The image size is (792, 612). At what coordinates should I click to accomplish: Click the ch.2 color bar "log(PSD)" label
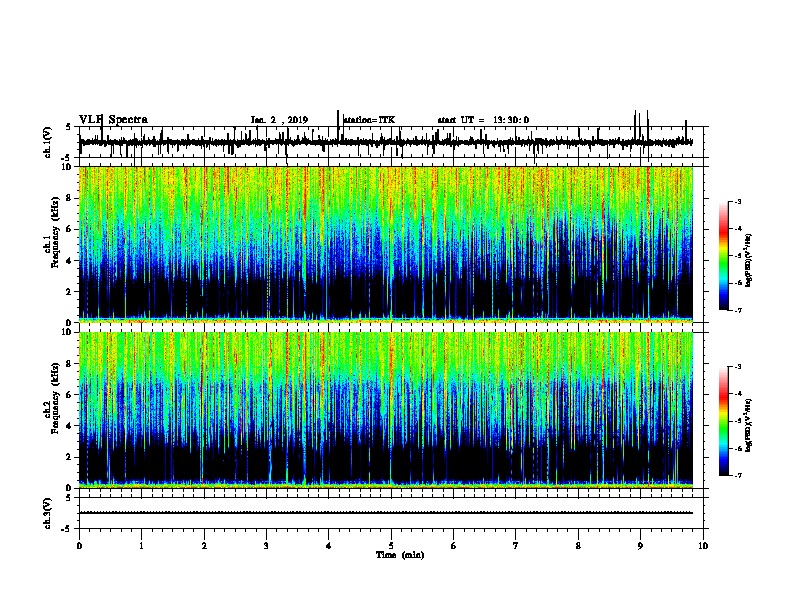749,425
